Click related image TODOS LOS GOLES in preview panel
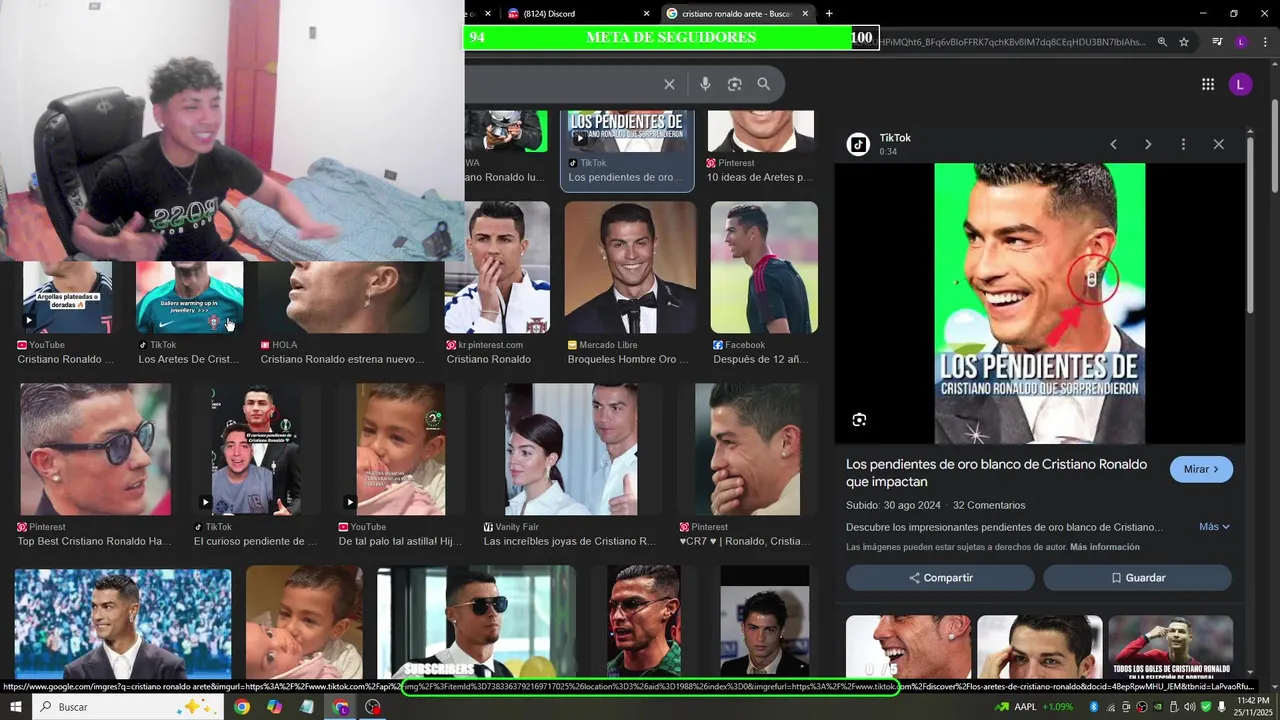1280x720 pixels. (1170, 647)
